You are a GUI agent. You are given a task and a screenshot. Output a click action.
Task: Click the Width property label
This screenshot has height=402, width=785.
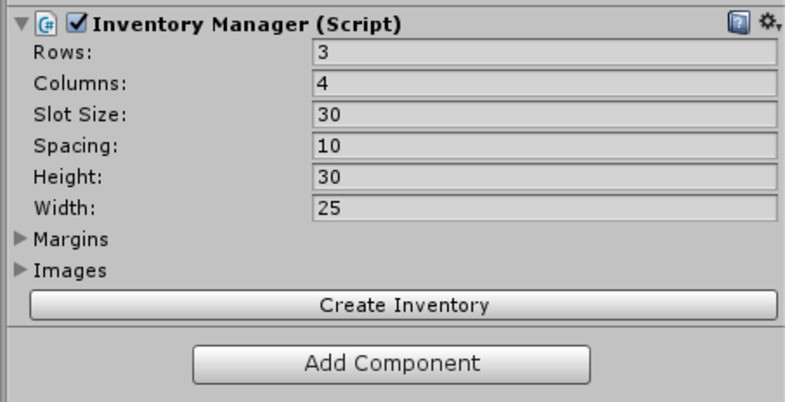coord(62,208)
